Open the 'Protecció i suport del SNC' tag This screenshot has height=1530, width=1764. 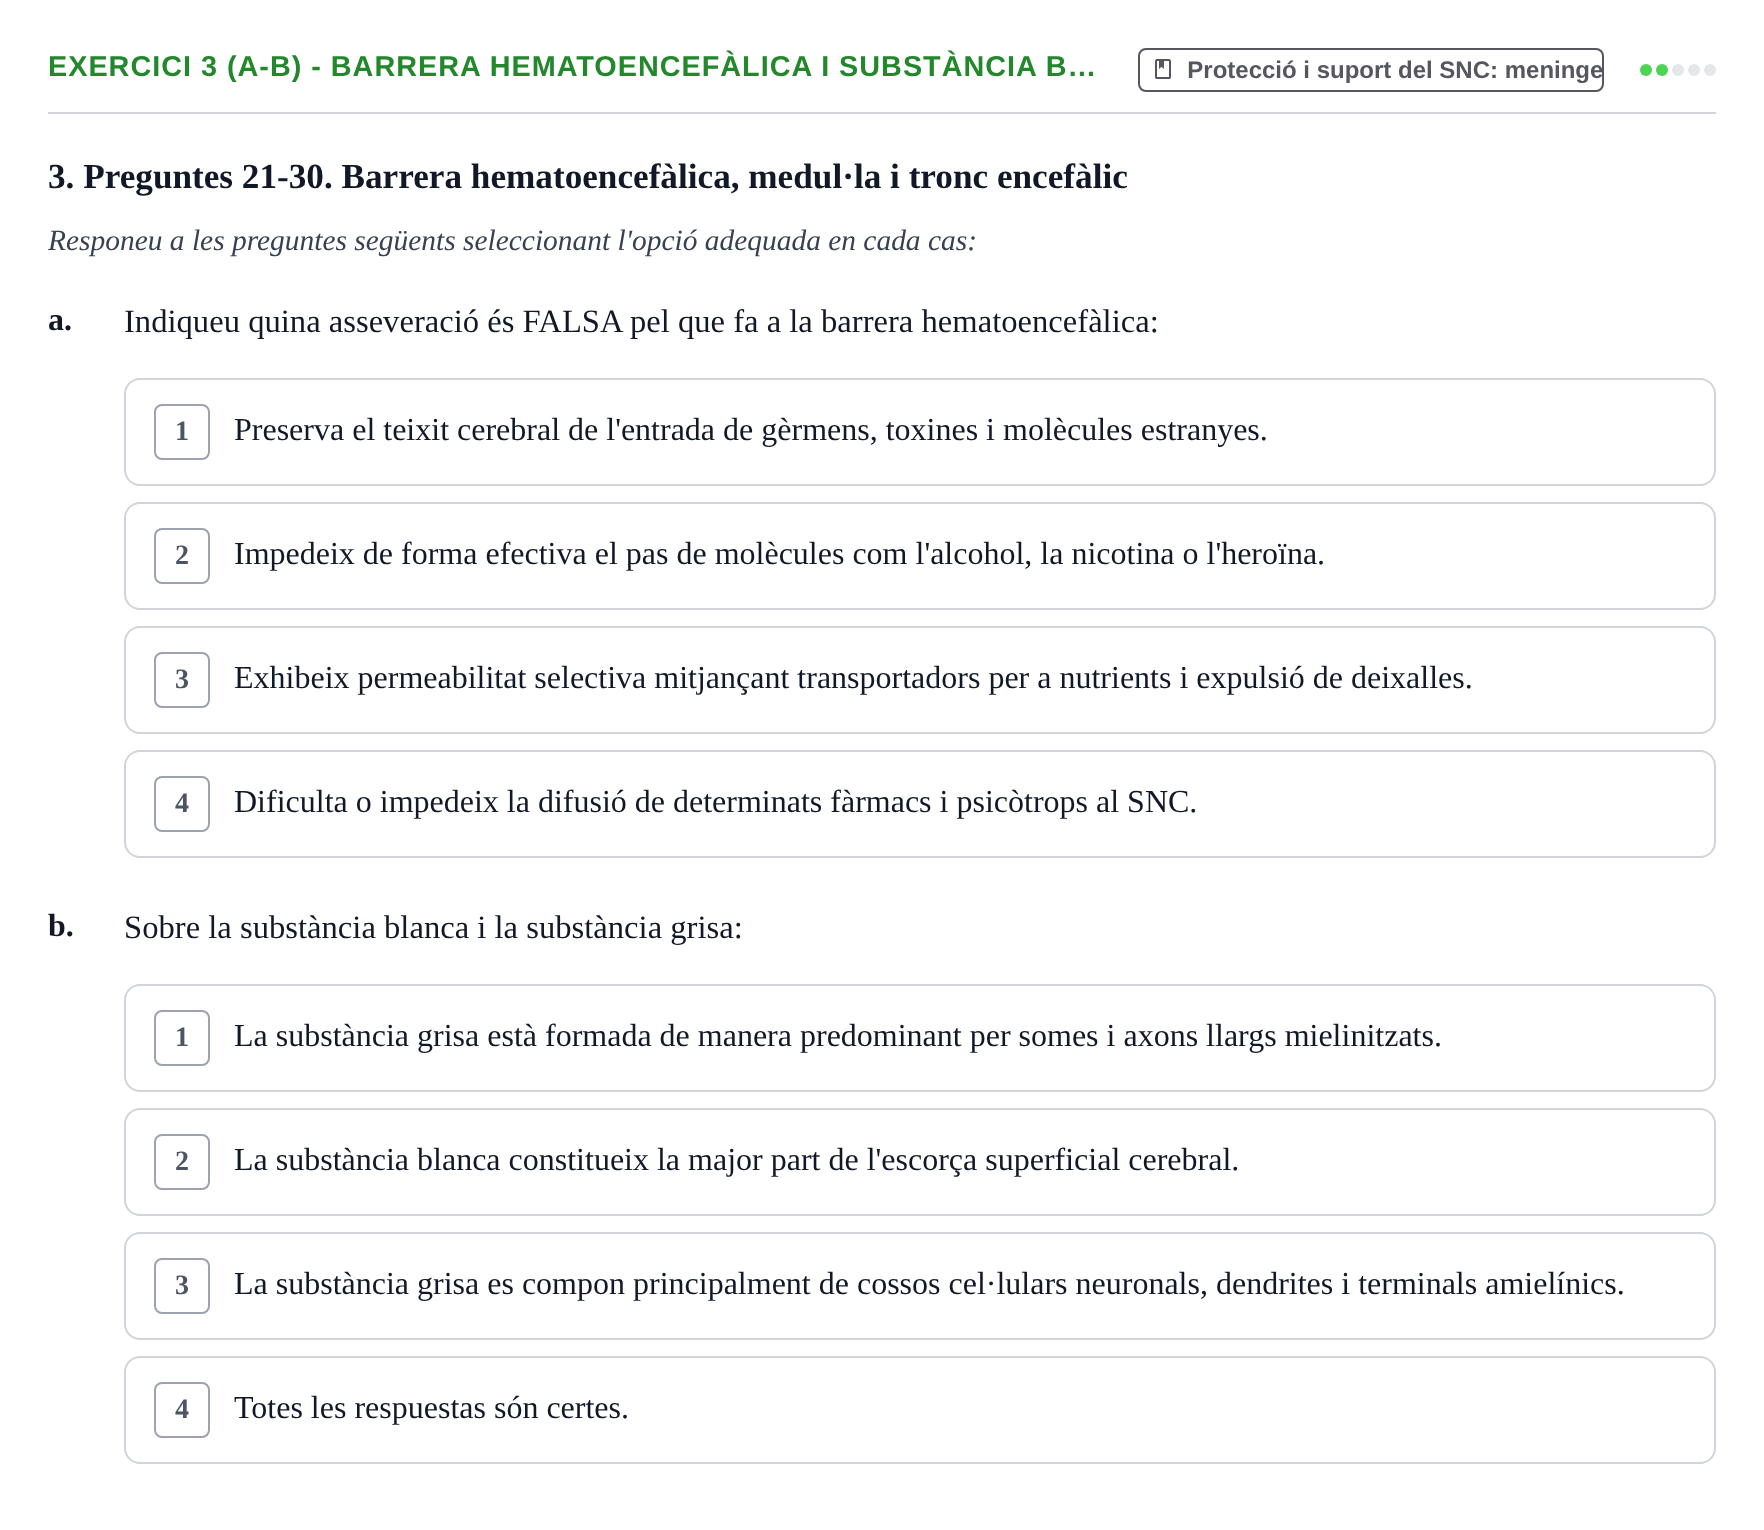[x=1371, y=70]
